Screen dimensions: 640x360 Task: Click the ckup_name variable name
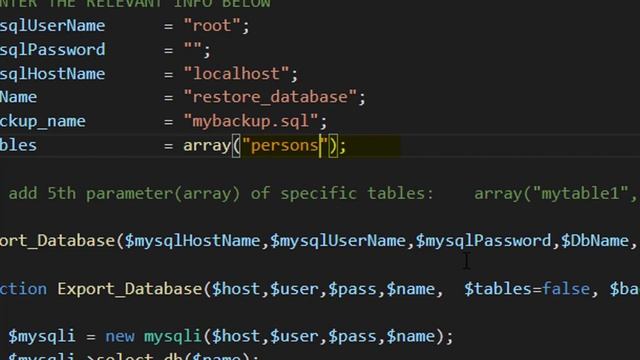[x=43, y=122]
